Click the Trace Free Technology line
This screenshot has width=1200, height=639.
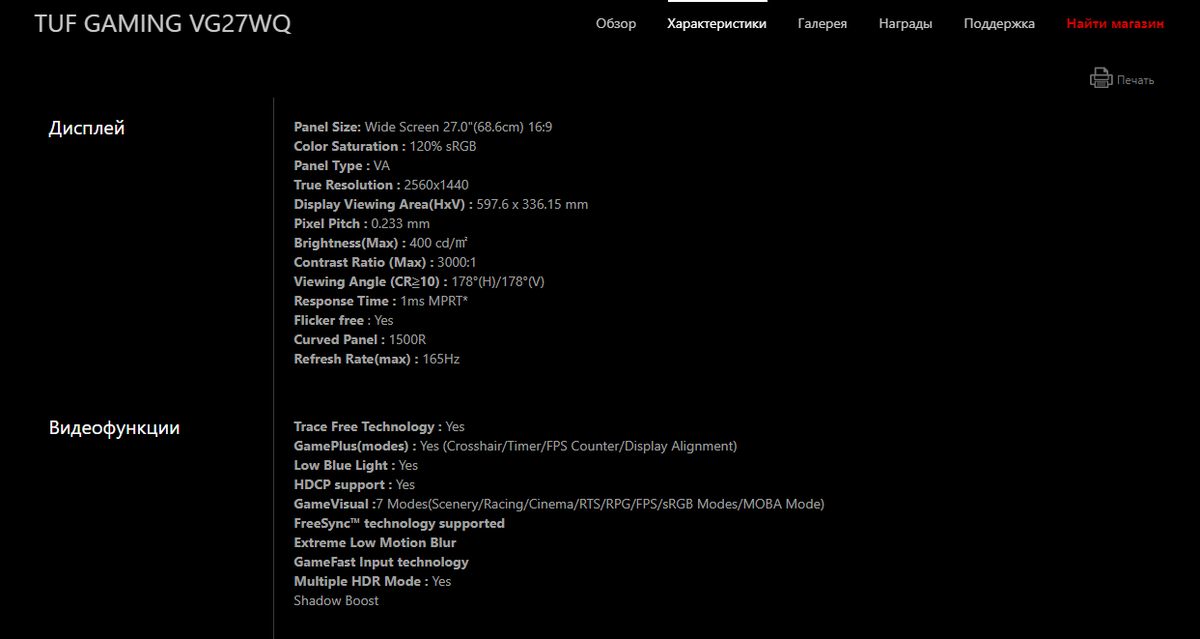click(x=379, y=427)
